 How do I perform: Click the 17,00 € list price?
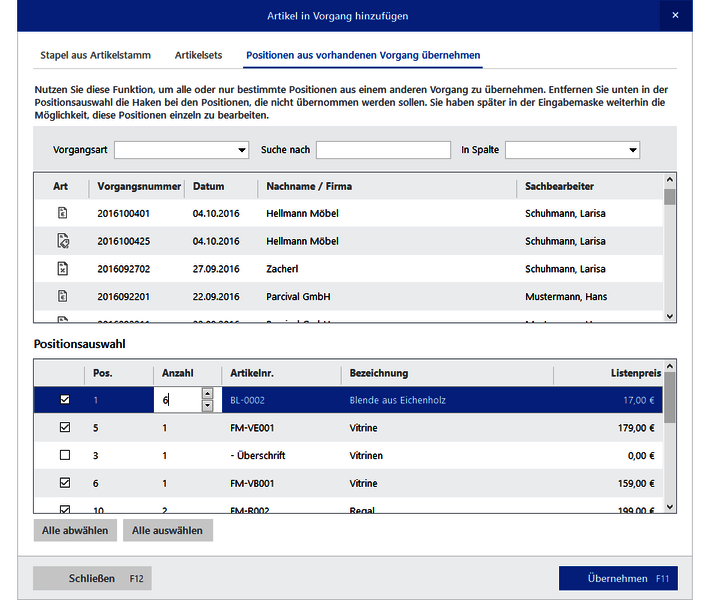pos(639,400)
